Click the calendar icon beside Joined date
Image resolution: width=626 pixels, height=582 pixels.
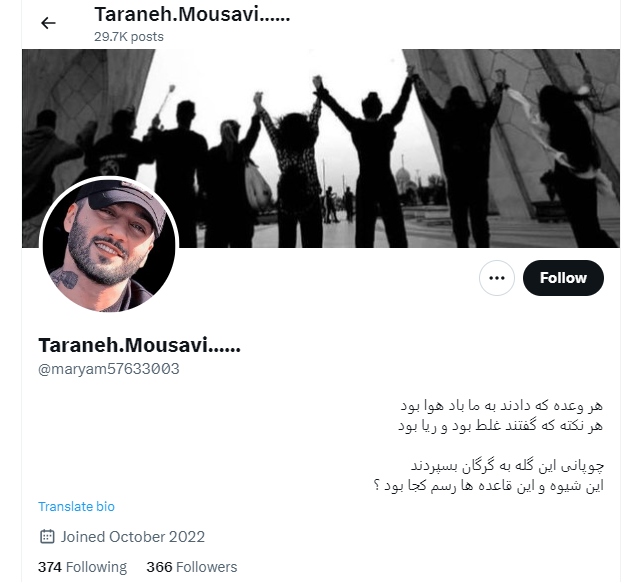[x=47, y=536]
